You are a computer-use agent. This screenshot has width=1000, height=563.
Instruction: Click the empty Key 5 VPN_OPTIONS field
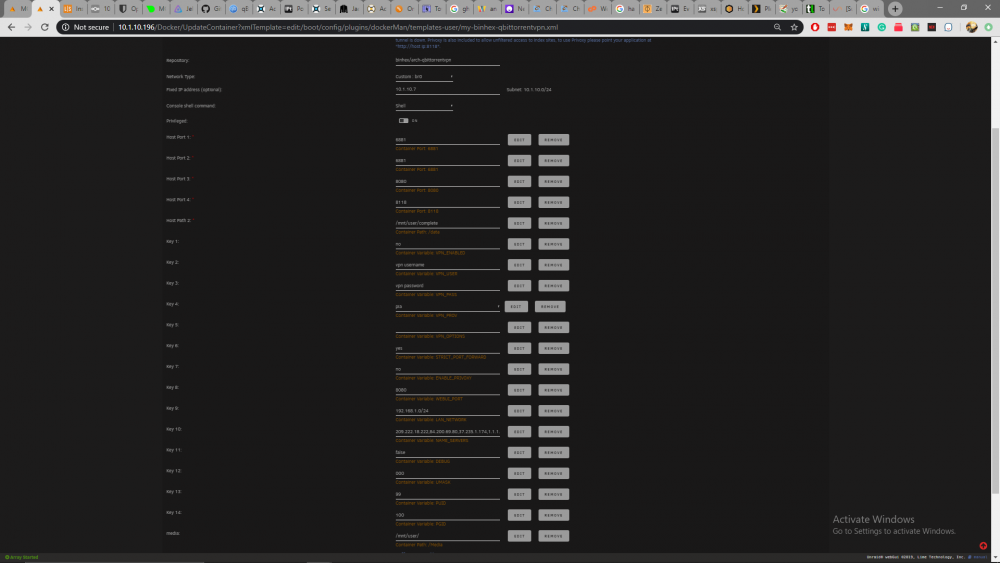[448, 328]
